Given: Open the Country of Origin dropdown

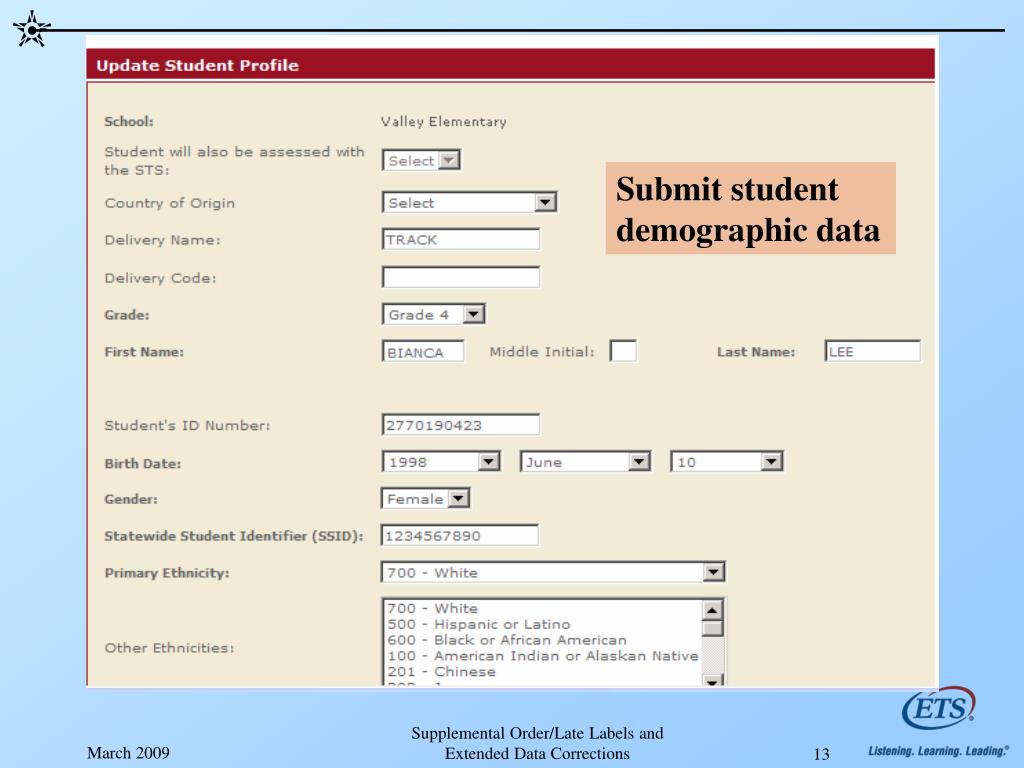Looking at the screenshot, I should click(x=469, y=202).
